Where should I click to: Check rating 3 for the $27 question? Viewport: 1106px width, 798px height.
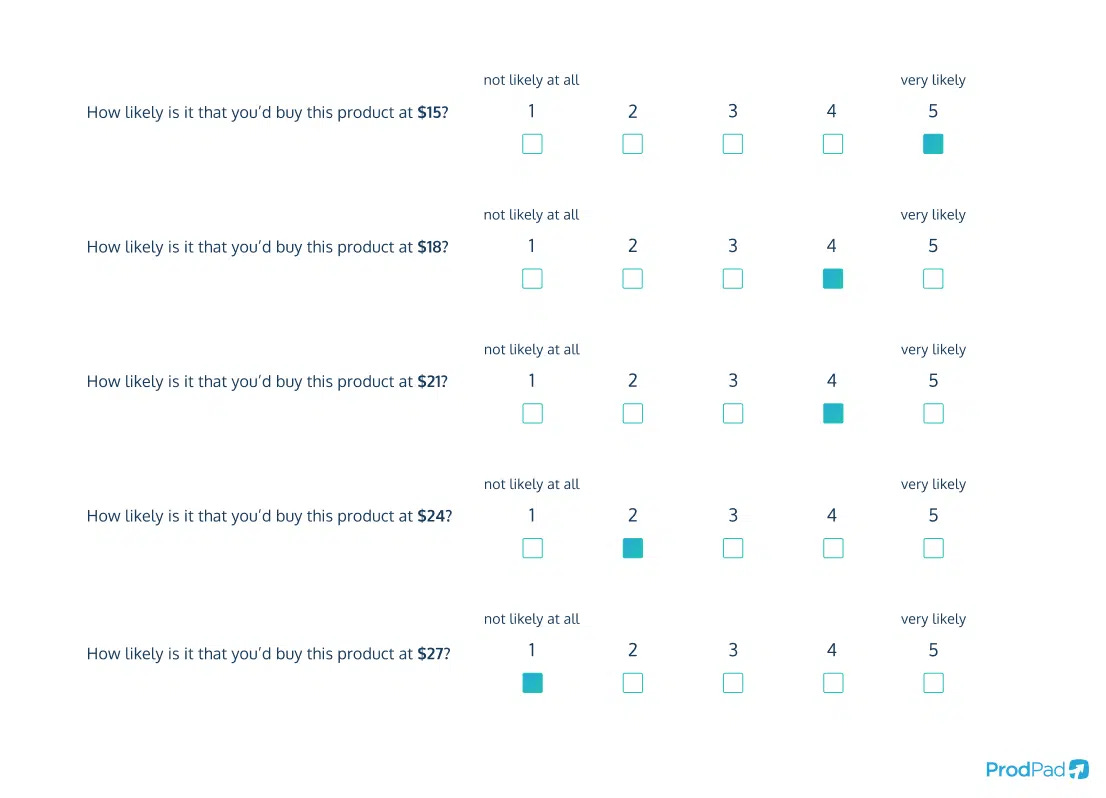[733, 683]
